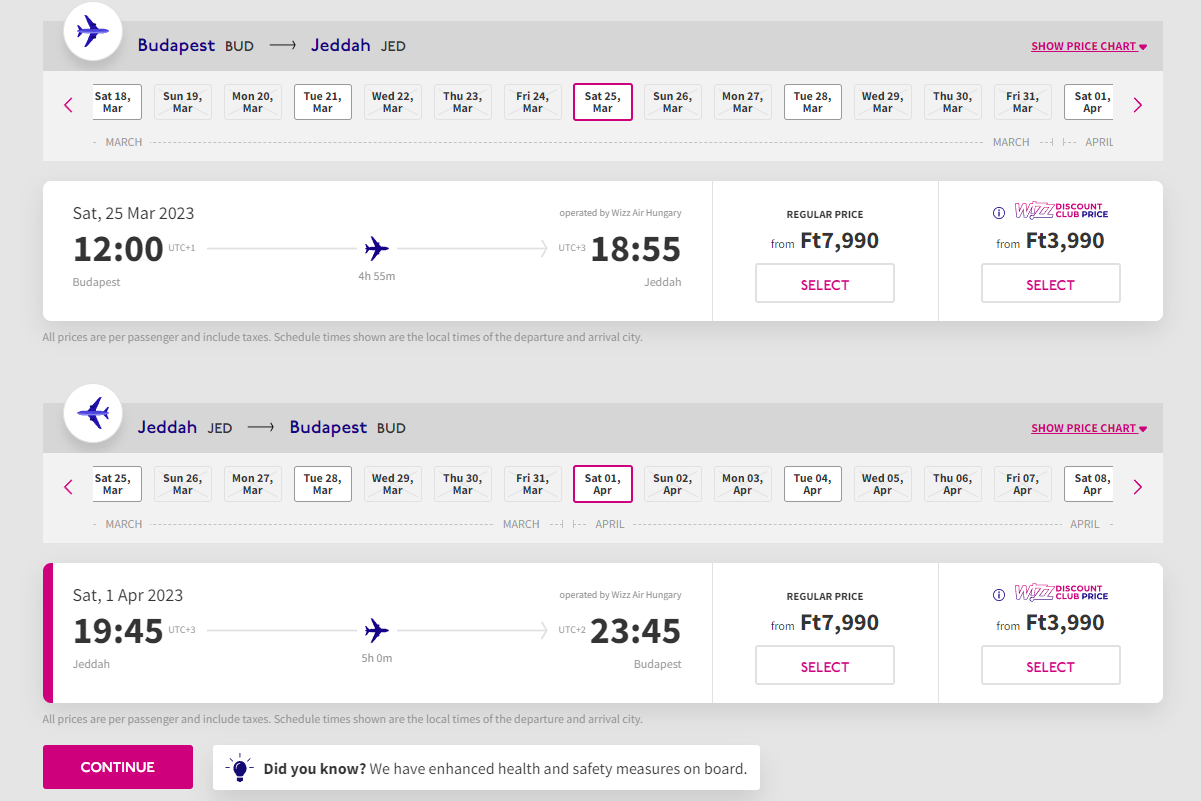Pick Tue 04, Apr return date
Screen dimensions: 1201x801
point(813,484)
